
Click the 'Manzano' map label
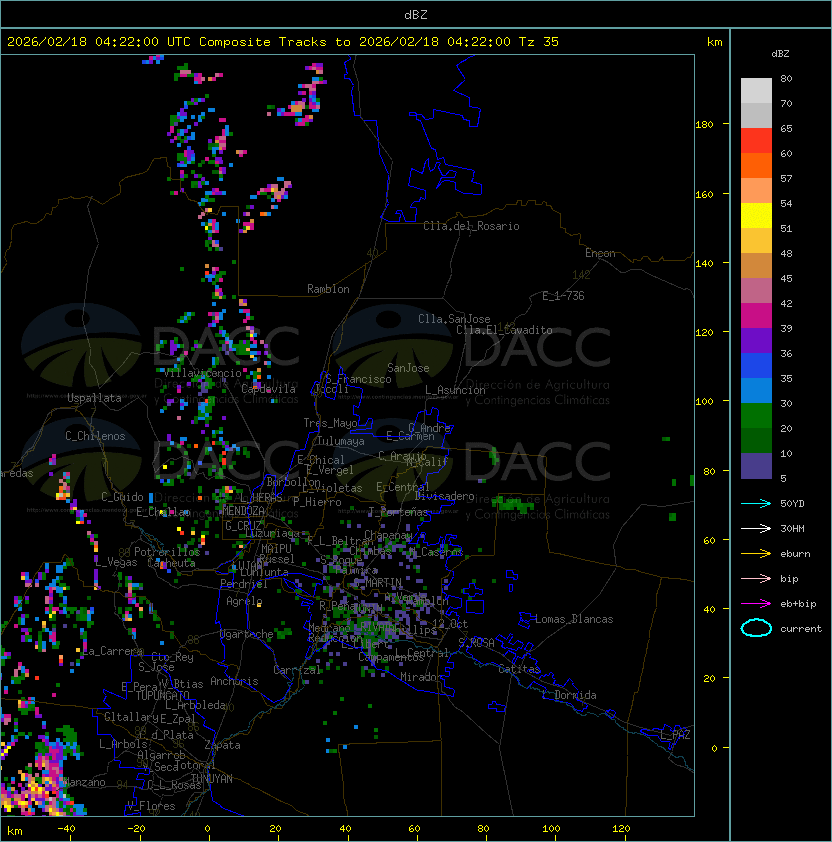coord(84,782)
